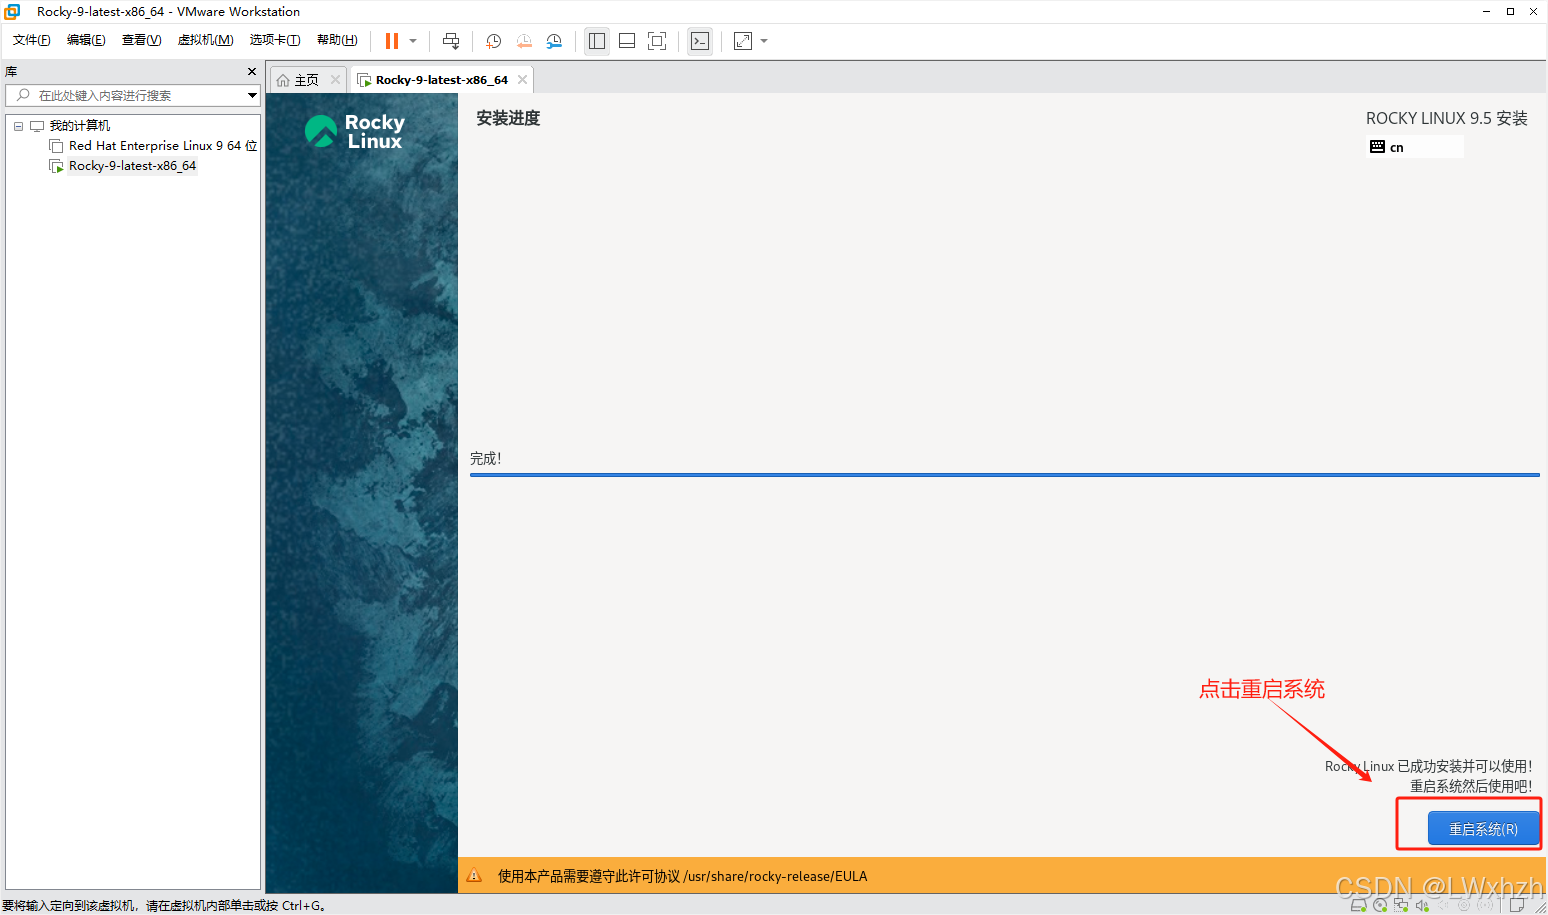
Task: Close the library panel
Action: 252,72
